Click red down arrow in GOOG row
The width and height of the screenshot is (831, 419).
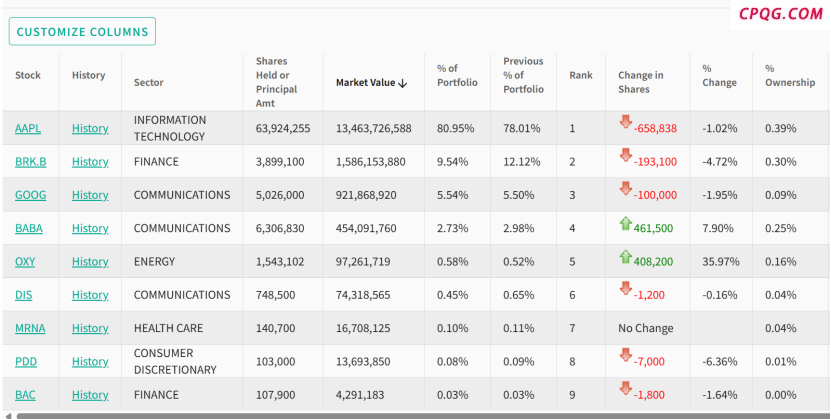point(625,189)
